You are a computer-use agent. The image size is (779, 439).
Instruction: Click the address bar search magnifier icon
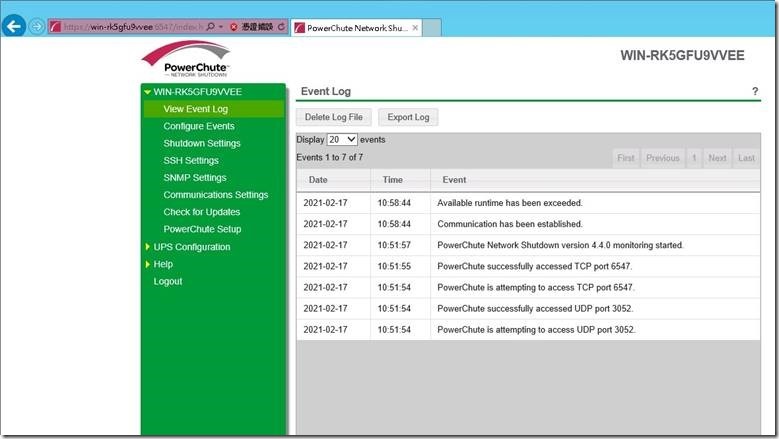coord(209,27)
